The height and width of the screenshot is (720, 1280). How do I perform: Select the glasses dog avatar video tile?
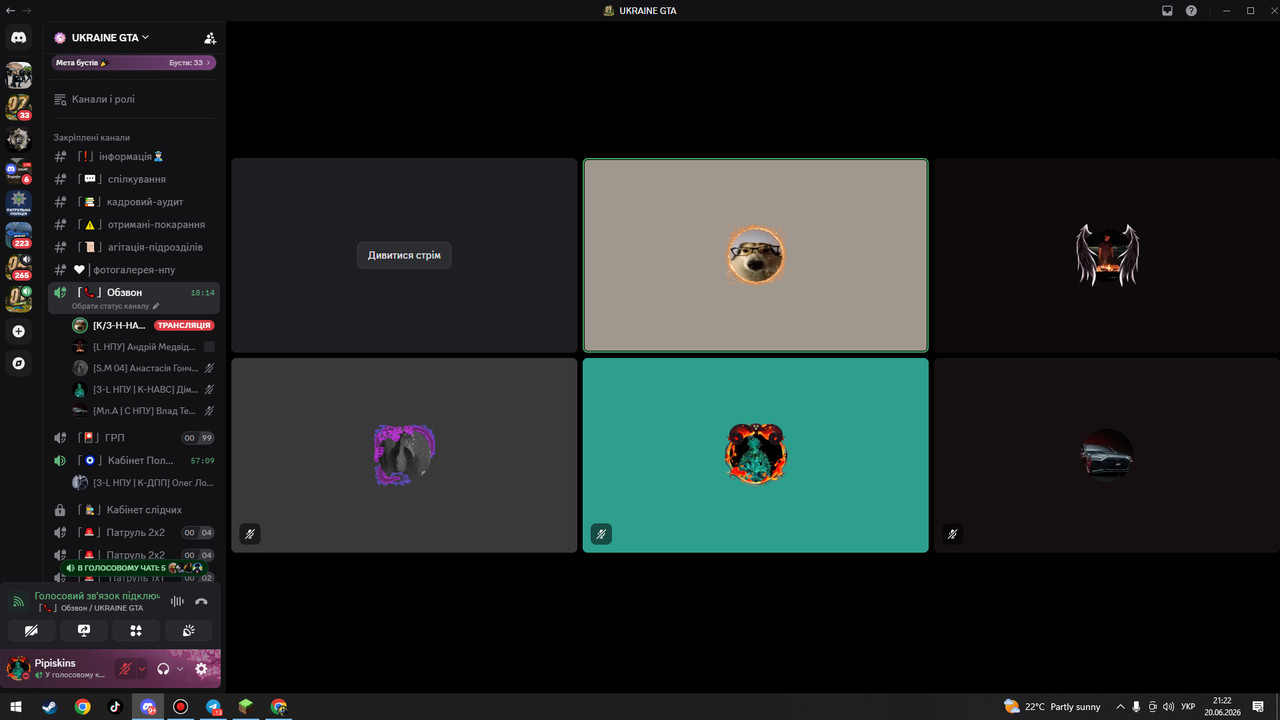coord(755,255)
